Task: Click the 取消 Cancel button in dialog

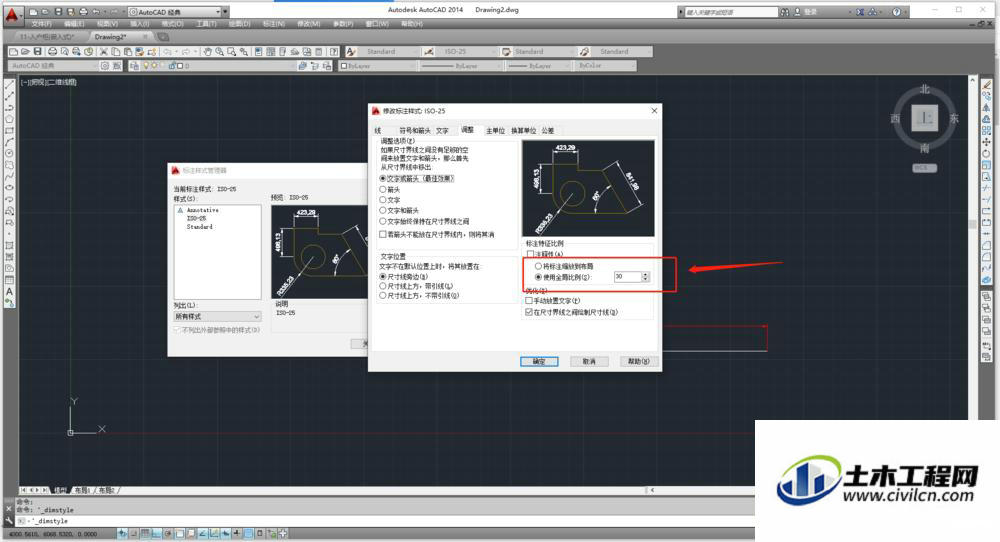Action: point(589,362)
